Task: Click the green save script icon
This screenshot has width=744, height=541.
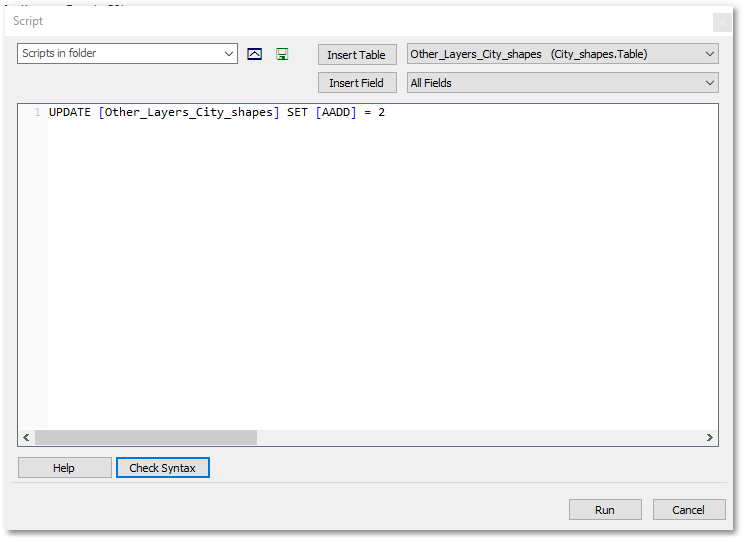Action: 282,54
